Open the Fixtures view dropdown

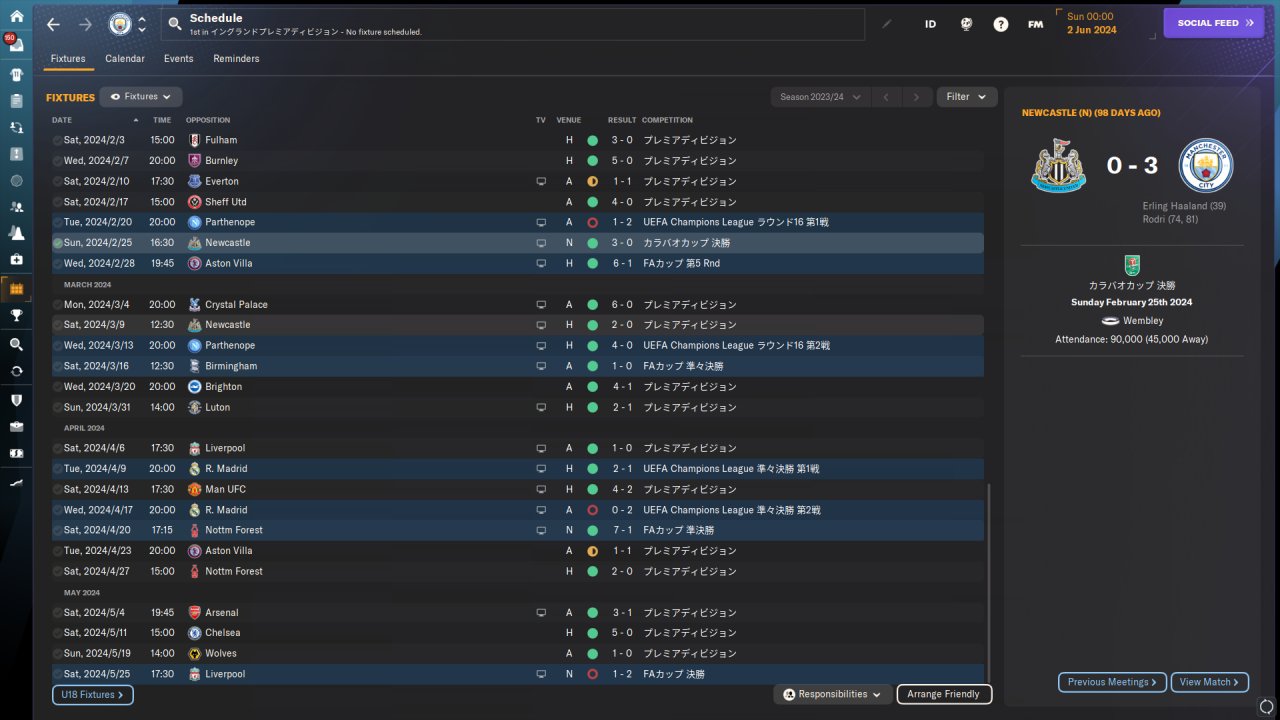point(141,97)
